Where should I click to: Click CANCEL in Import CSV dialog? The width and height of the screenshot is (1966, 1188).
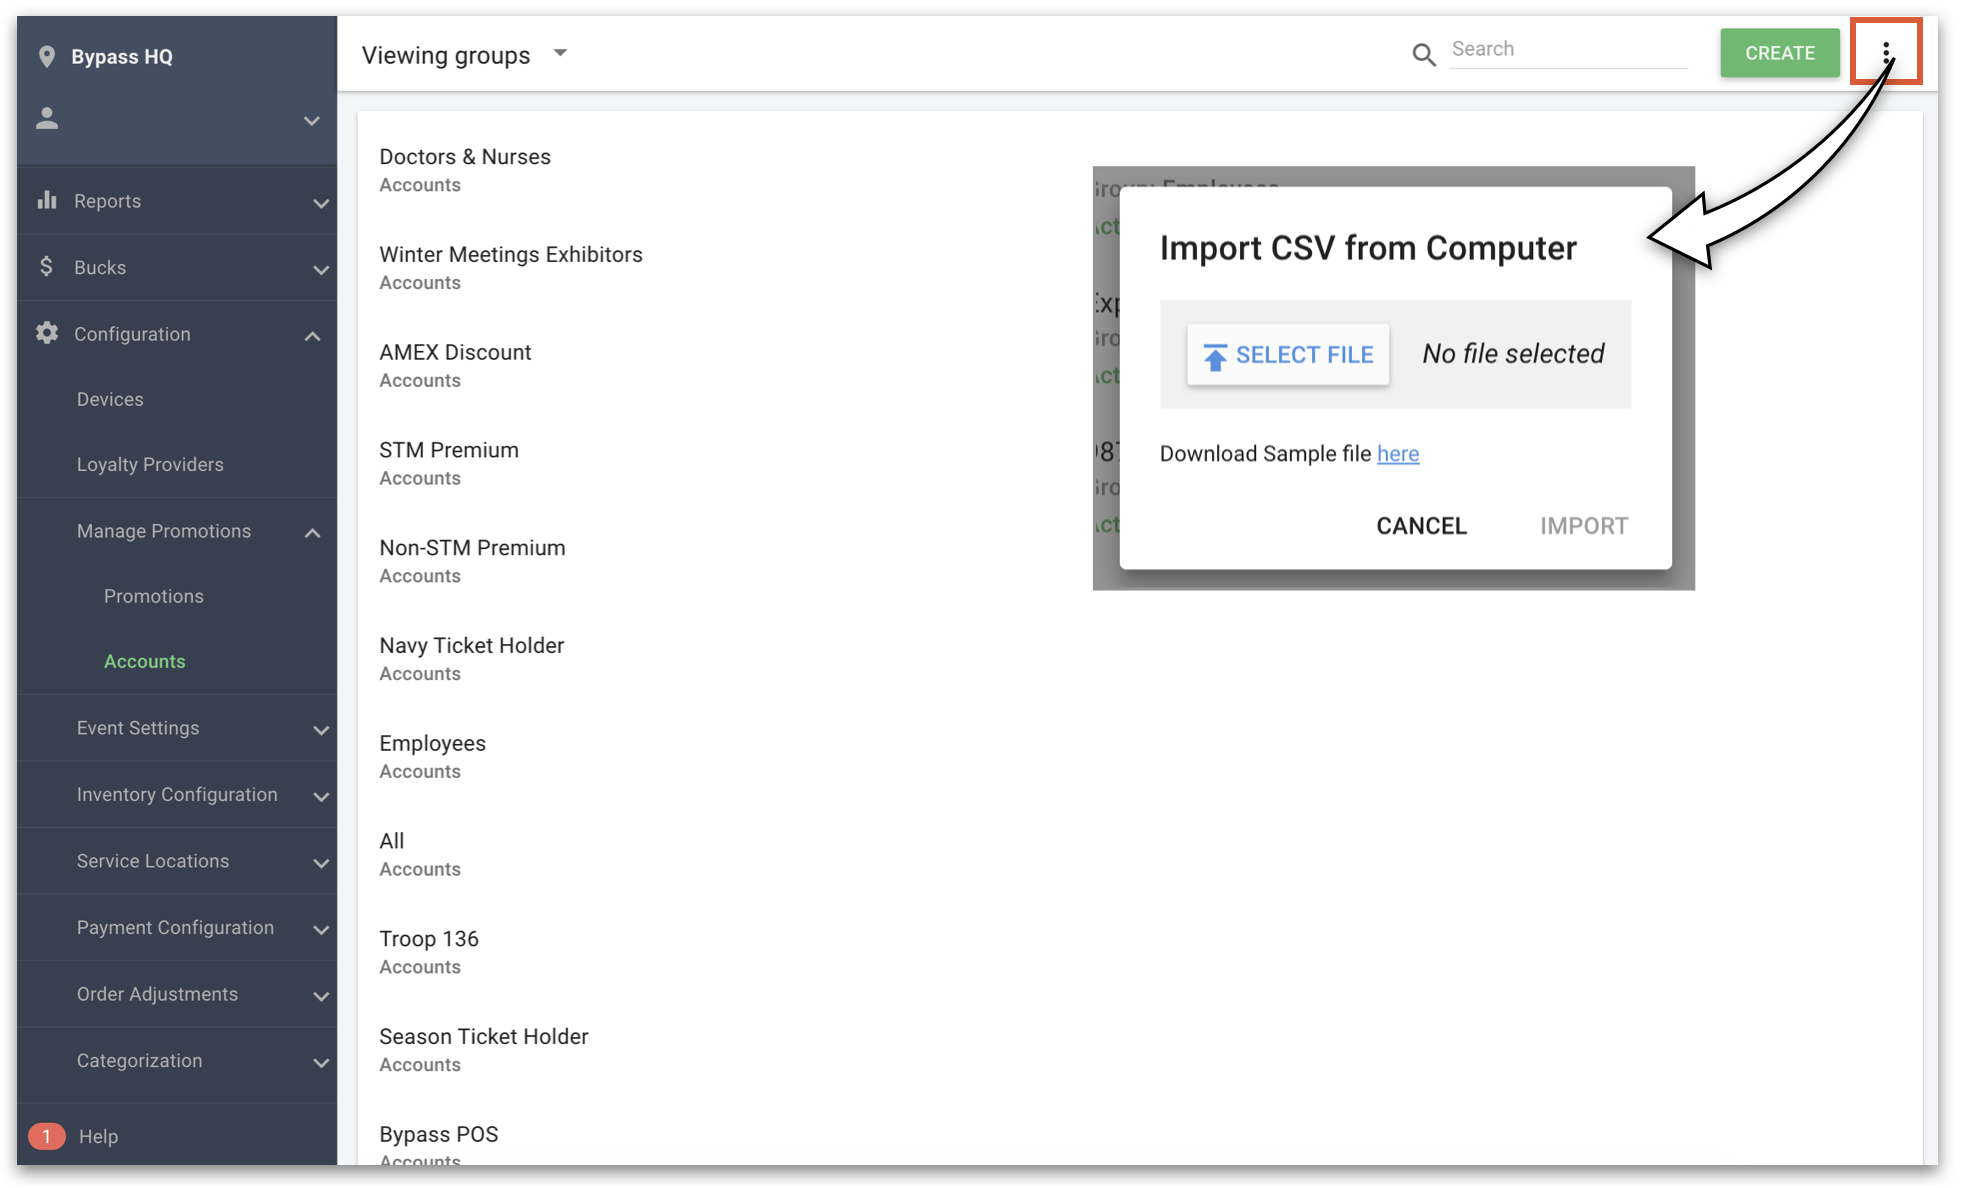(x=1421, y=526)
